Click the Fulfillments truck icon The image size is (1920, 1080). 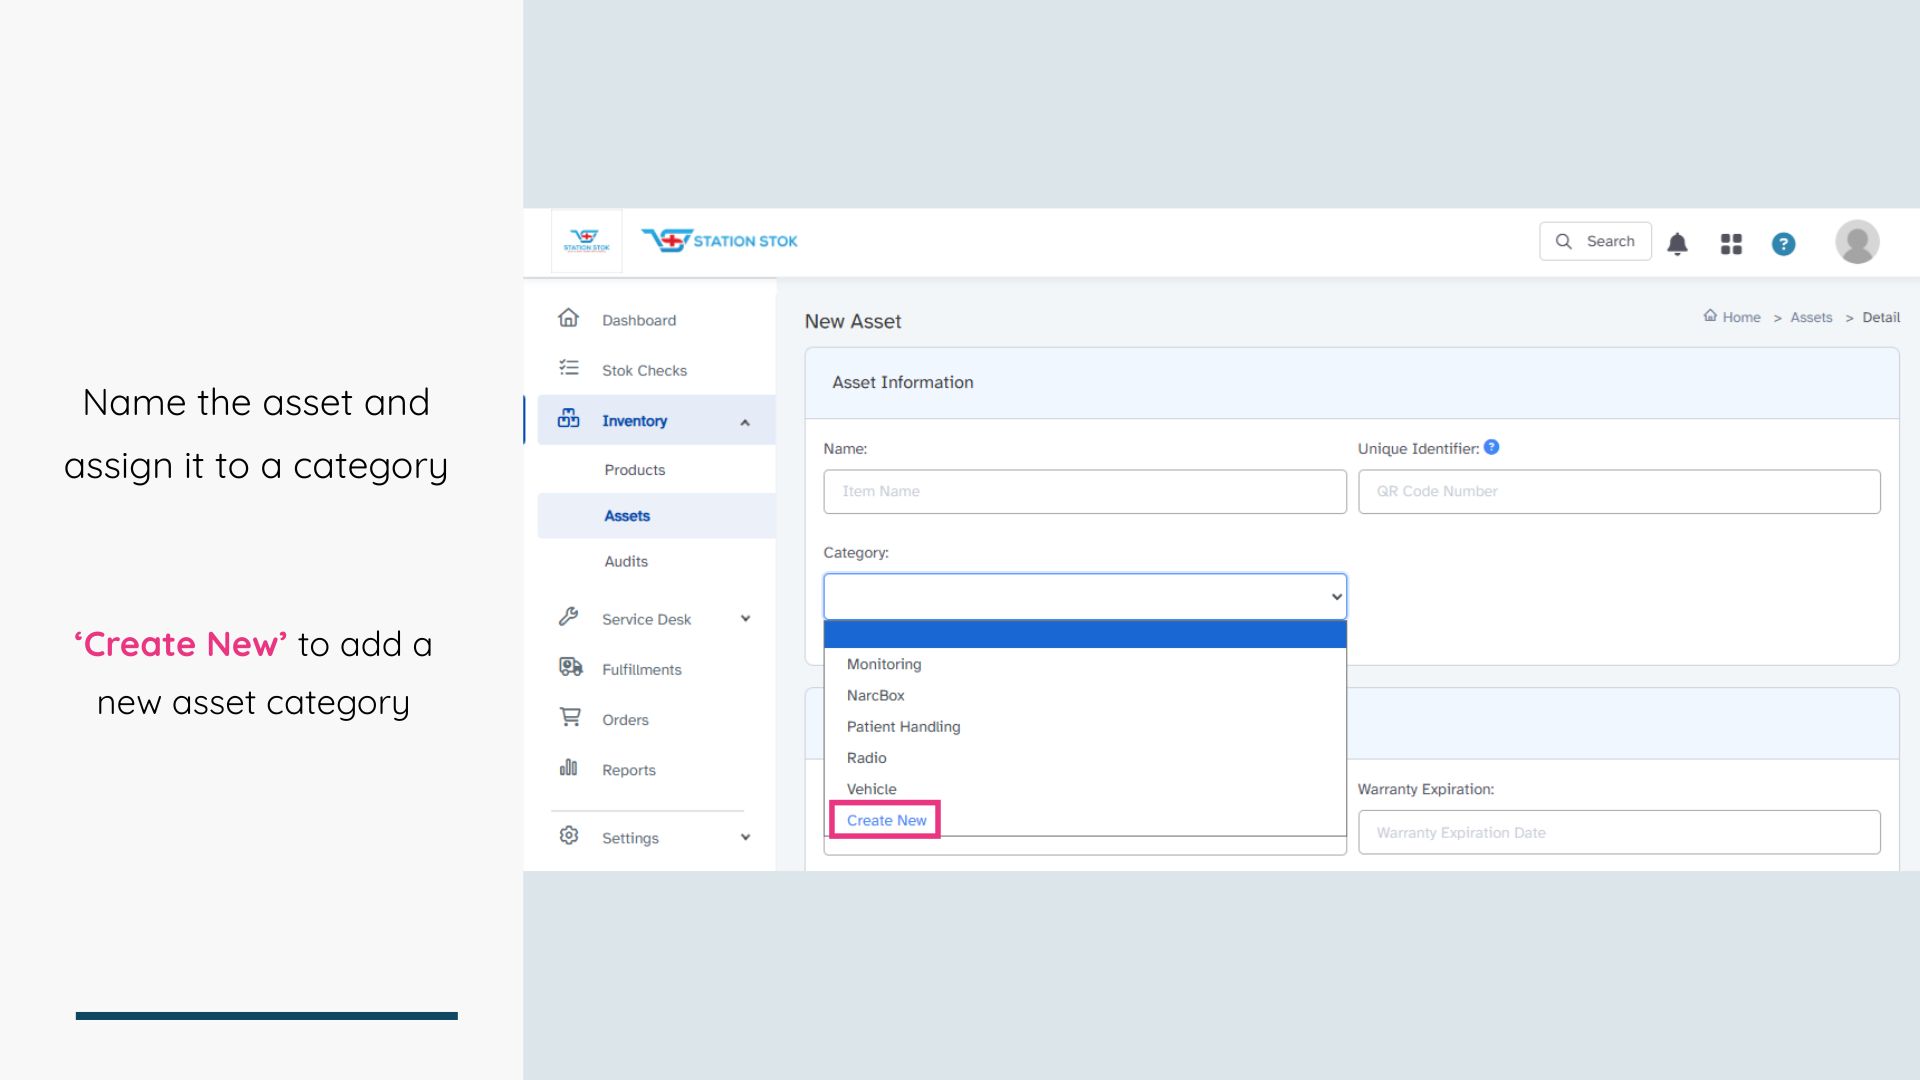point(570,667)
